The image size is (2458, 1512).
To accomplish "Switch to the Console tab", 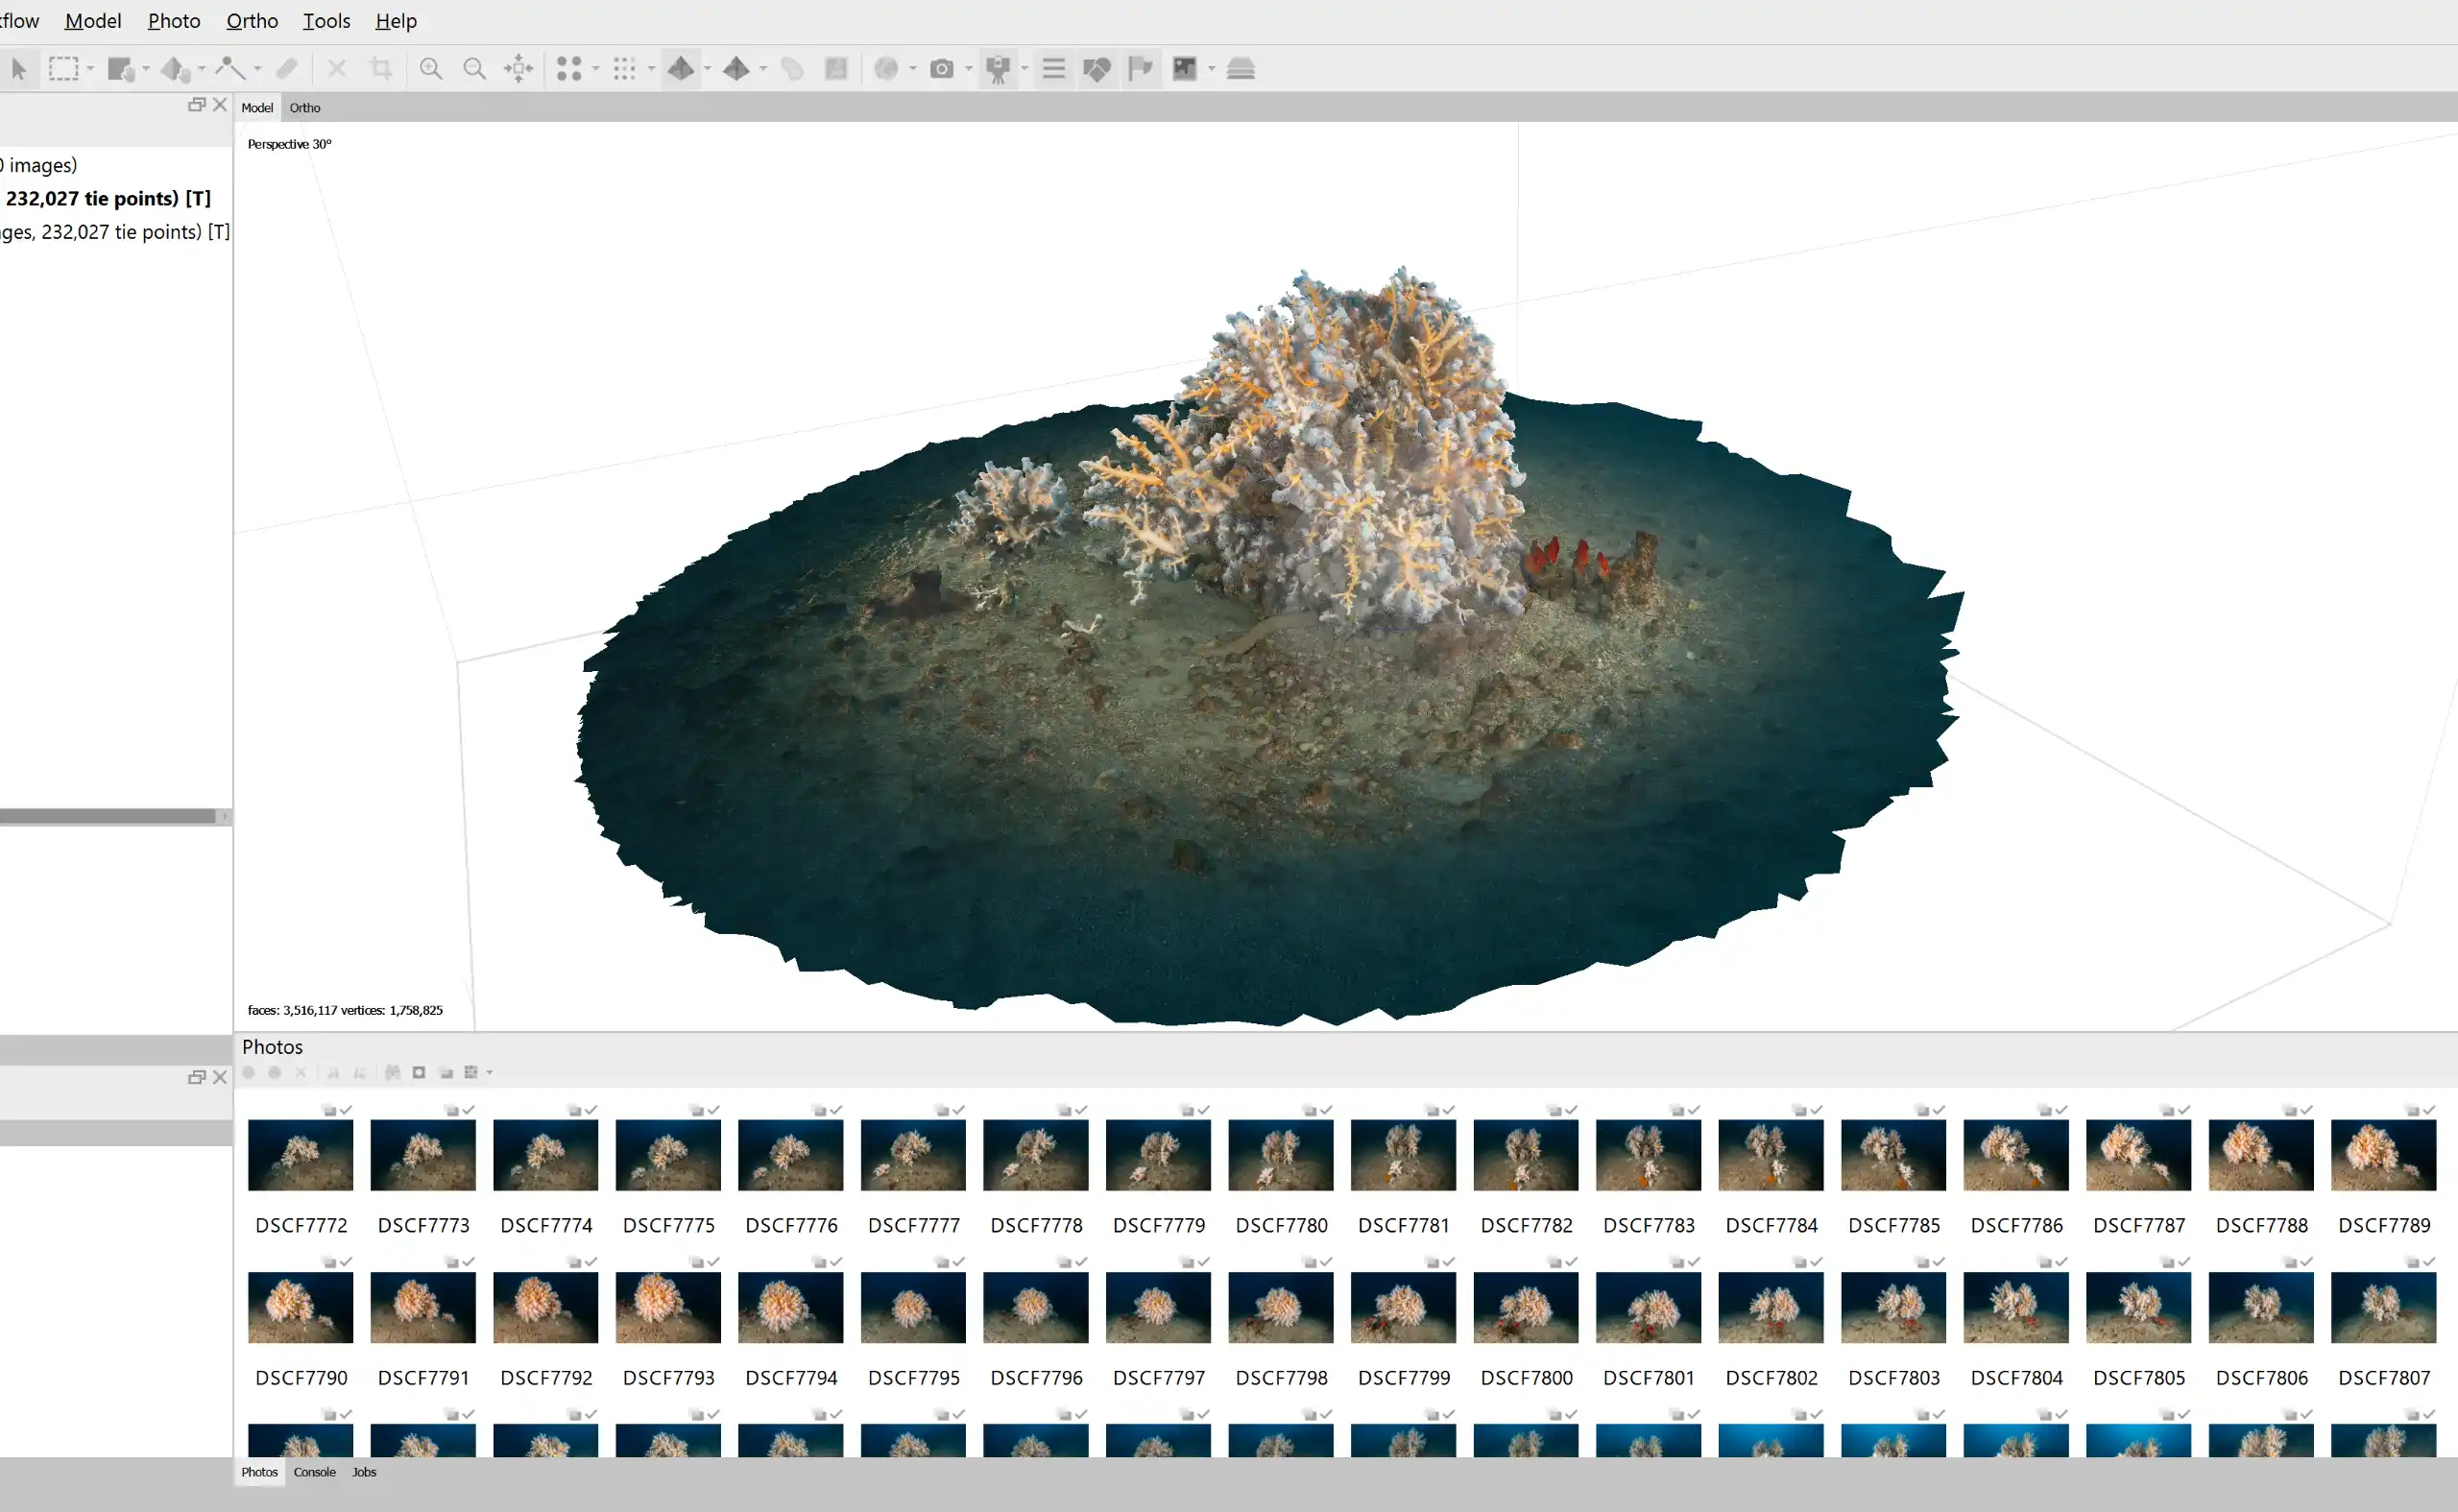I will pyautogui.click(x=314, y=1471).
